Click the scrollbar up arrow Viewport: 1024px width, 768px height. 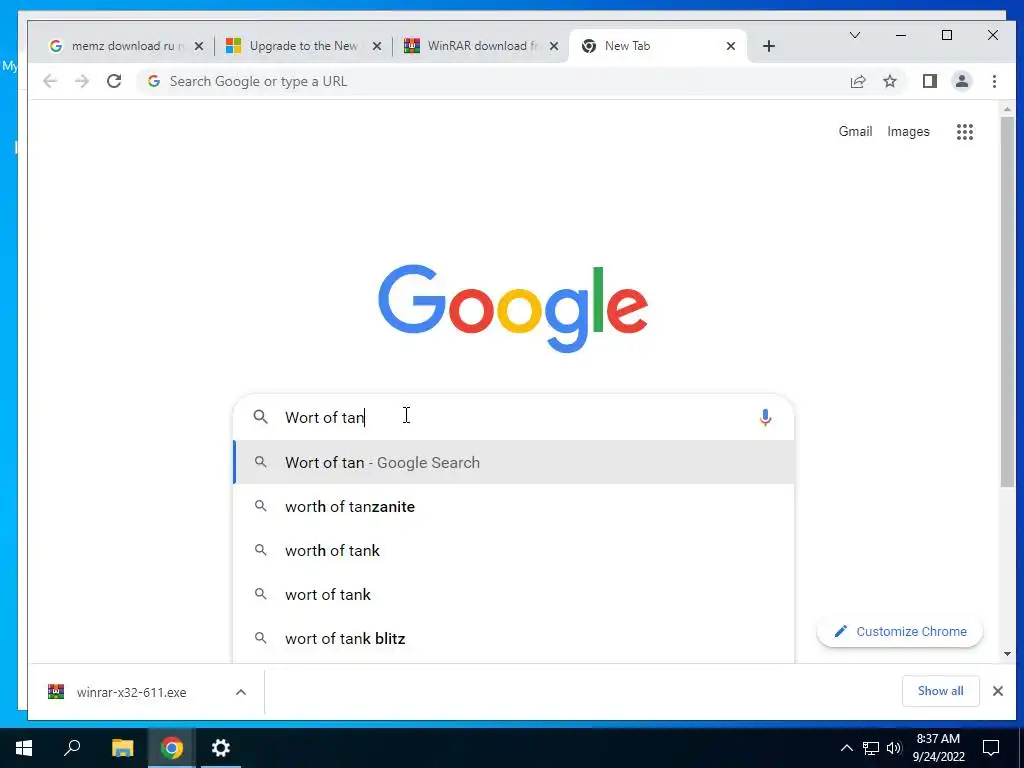pos(1007,109)
